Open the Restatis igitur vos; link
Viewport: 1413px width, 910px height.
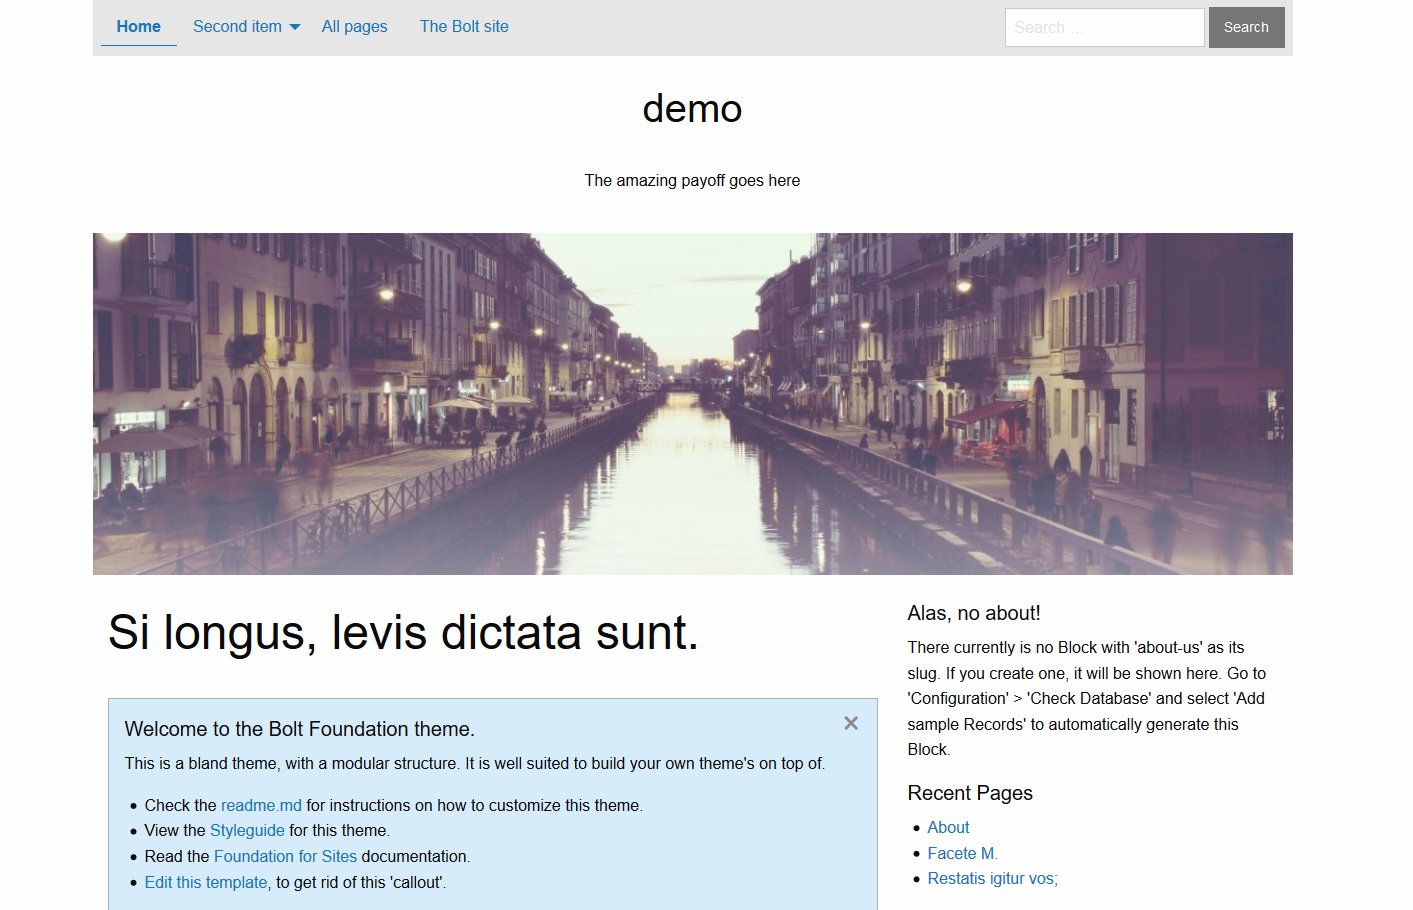(992, 878)
